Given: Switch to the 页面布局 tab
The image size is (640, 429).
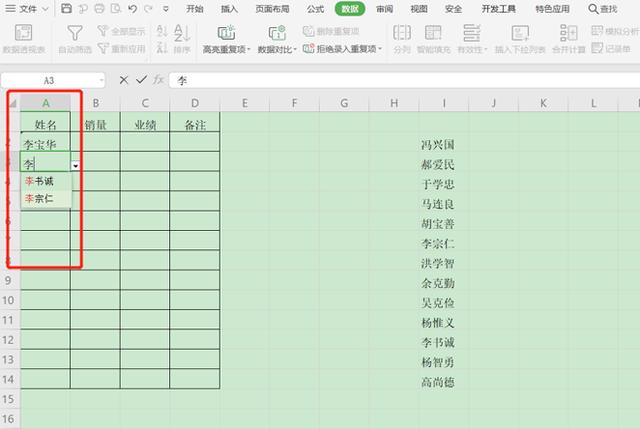Looking at the screenshot, I should coord(272,9).
